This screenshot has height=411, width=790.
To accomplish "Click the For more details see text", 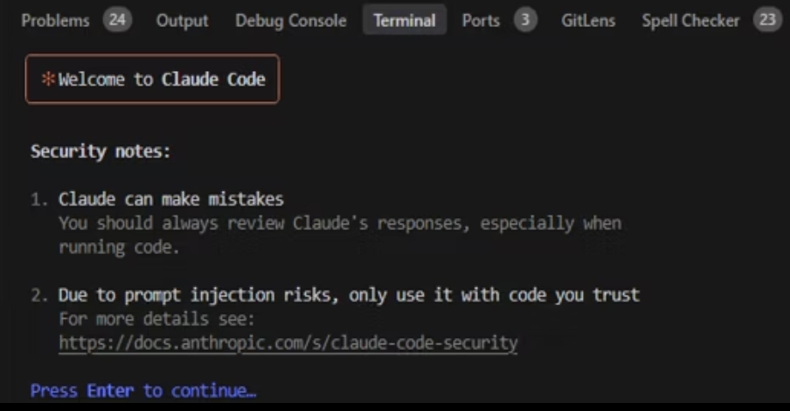I will click(x=157, y=319).
